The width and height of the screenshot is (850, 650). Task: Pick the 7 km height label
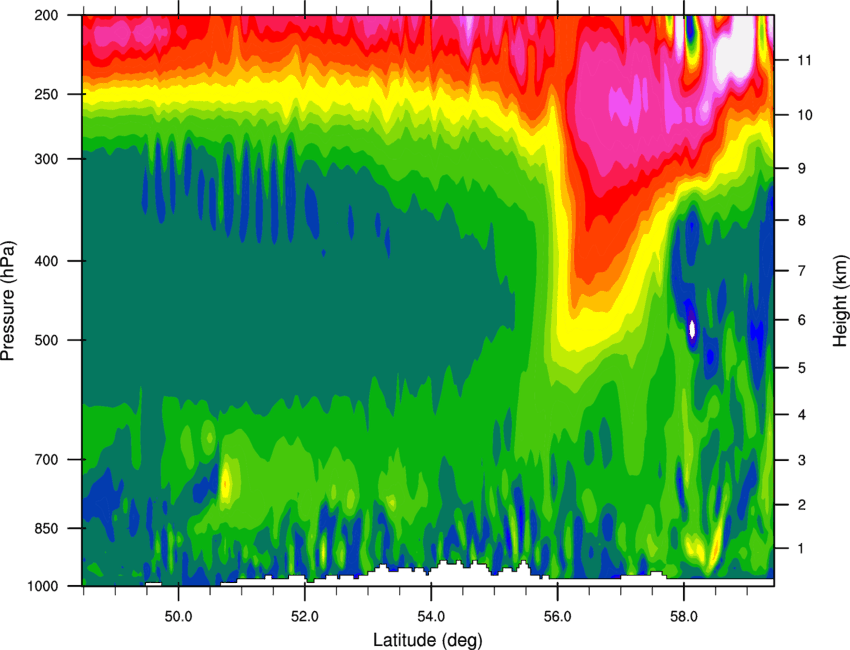(x=801, y=271)
